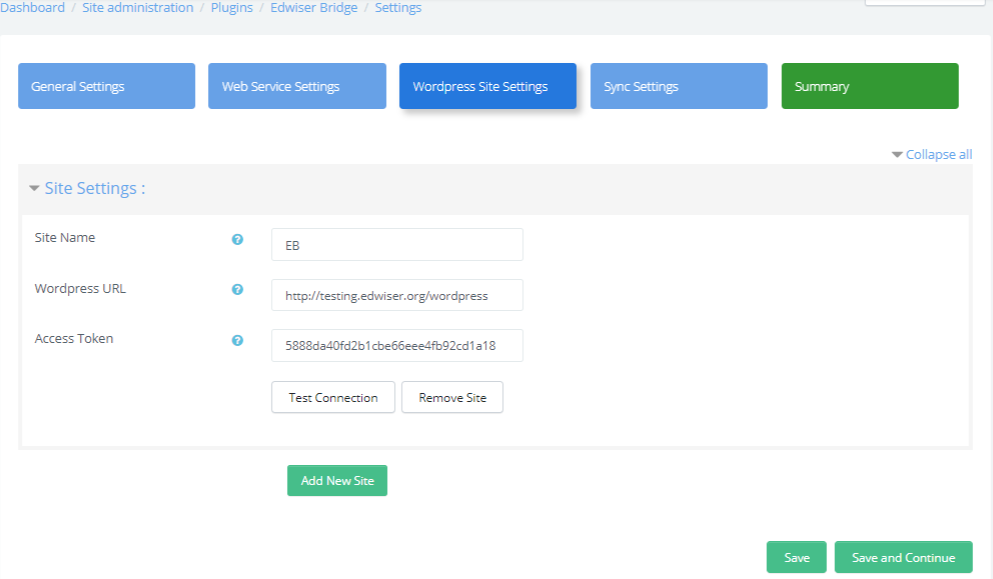Click the Test Connection button
Image resolution: width=993 pixels, height=579 pixels.
[333, 397]
